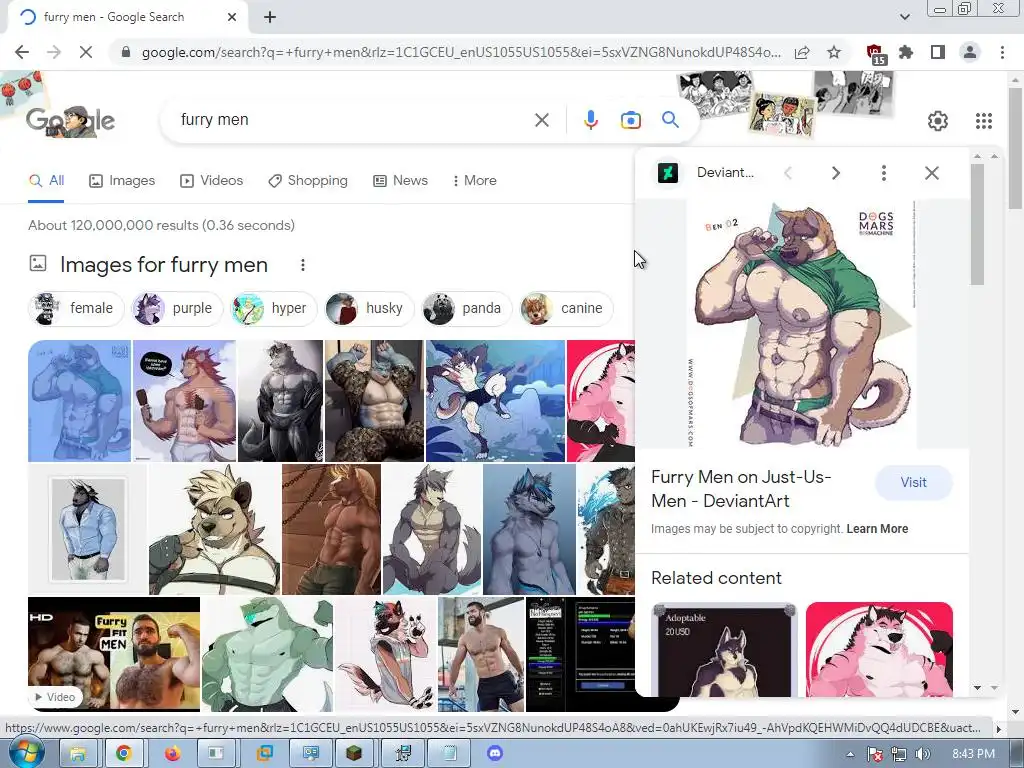The width and height of the screenshot is (1024, 768).
Task: Select the All search tab
Action: (x=46, y=181)
